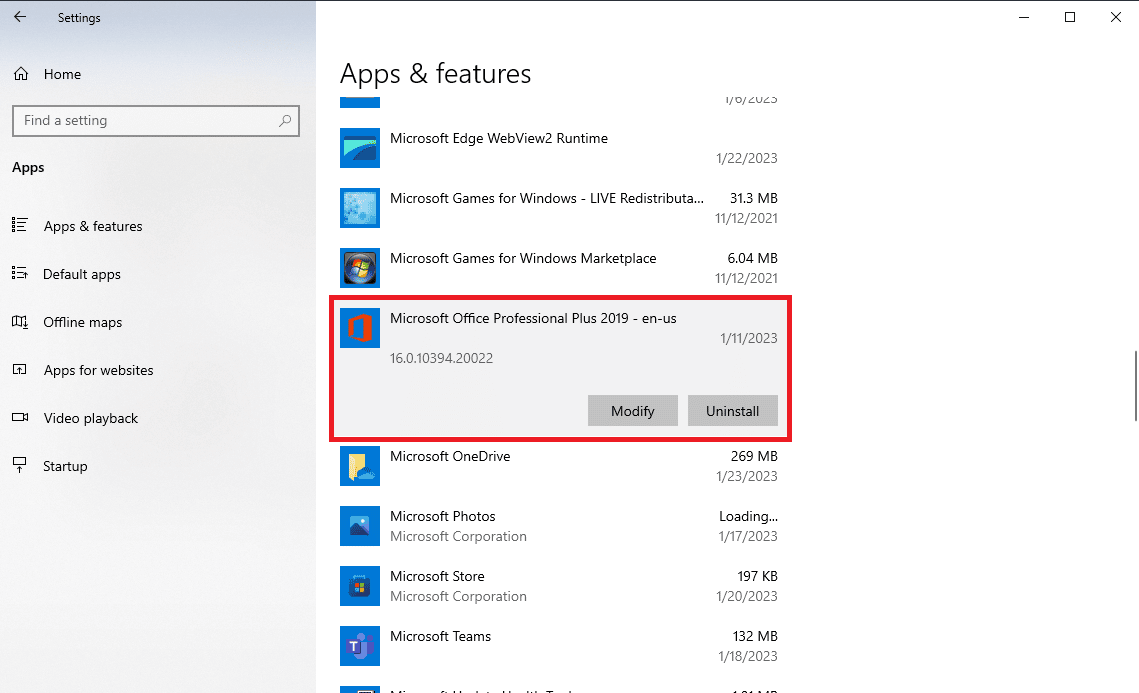
Task: Click the Apps & features list icon
Action: [x=20, y=225]
